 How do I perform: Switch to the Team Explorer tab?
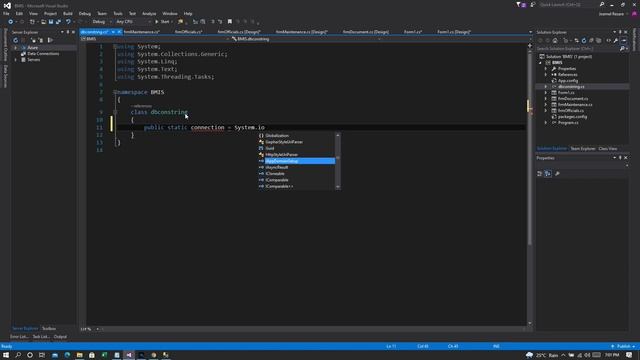(583, 149)
